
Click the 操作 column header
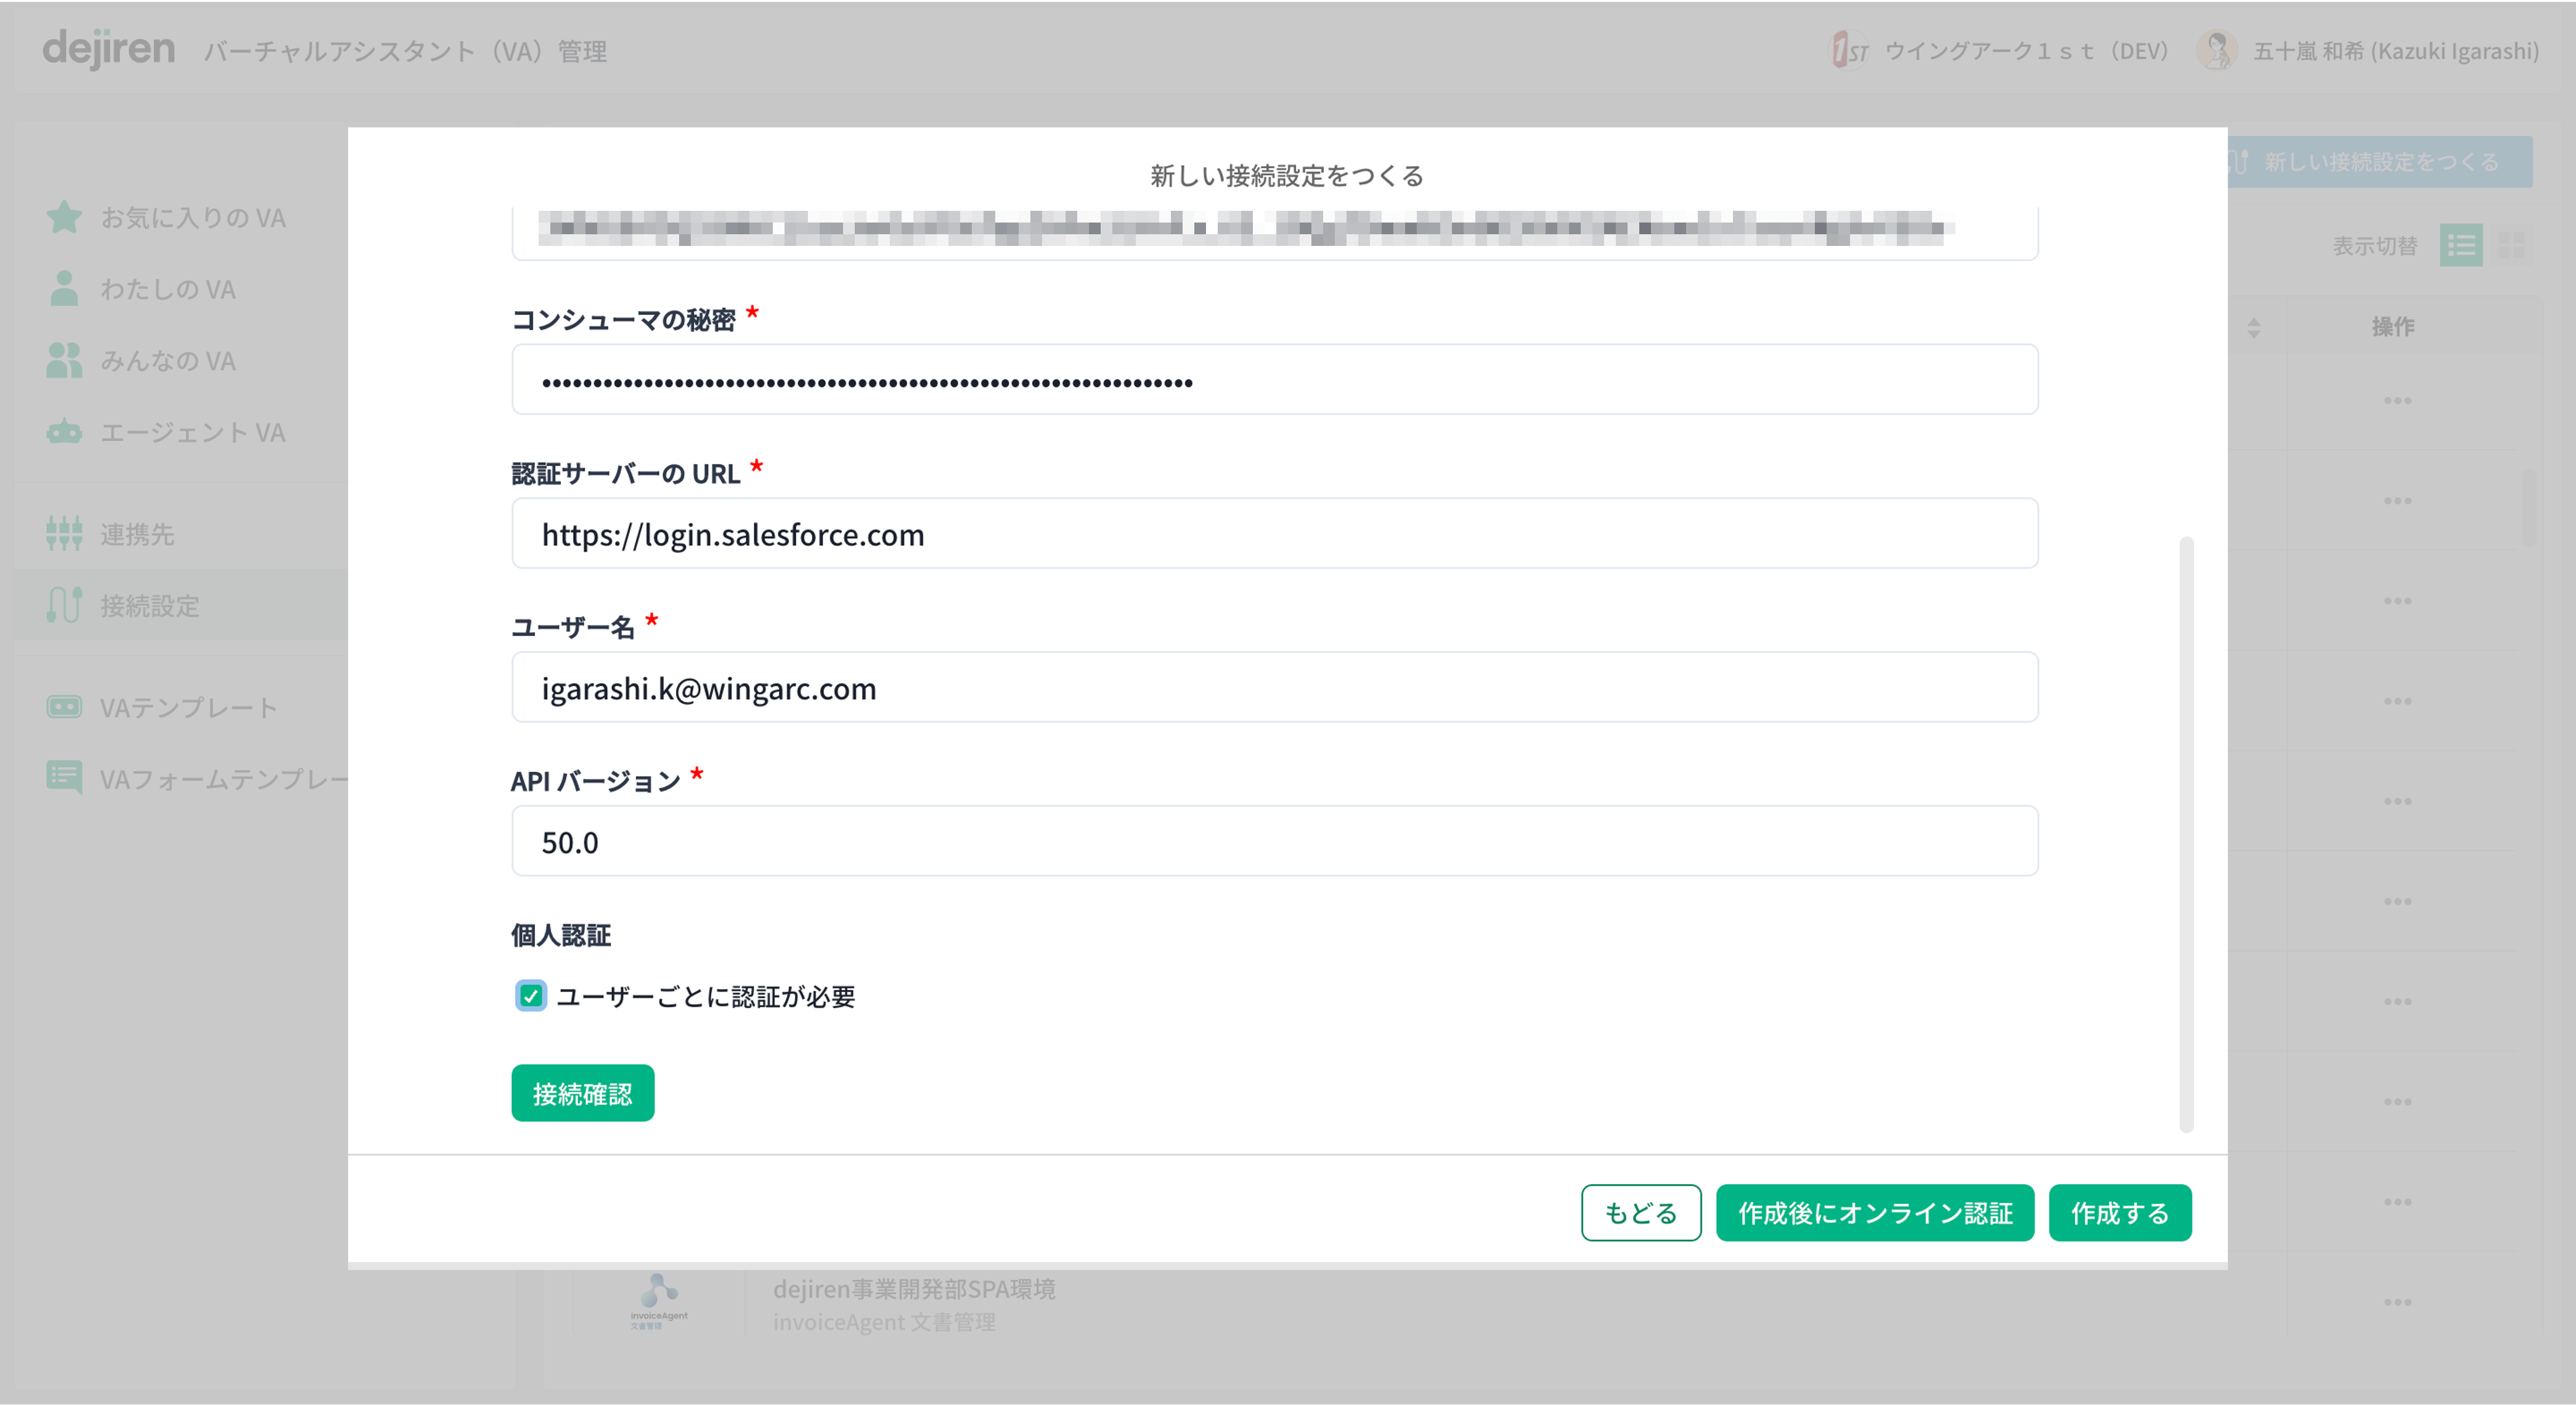pyautogui.click(x=2393, y=327)
